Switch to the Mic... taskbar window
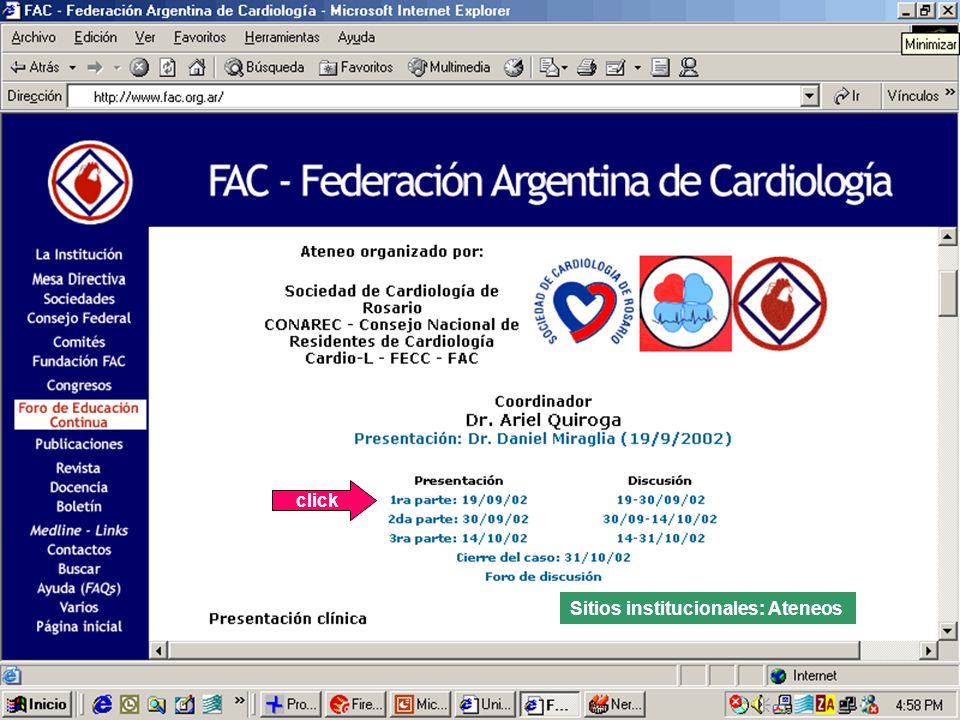Screen dimensions: 960x720 (x=421, y=705)
